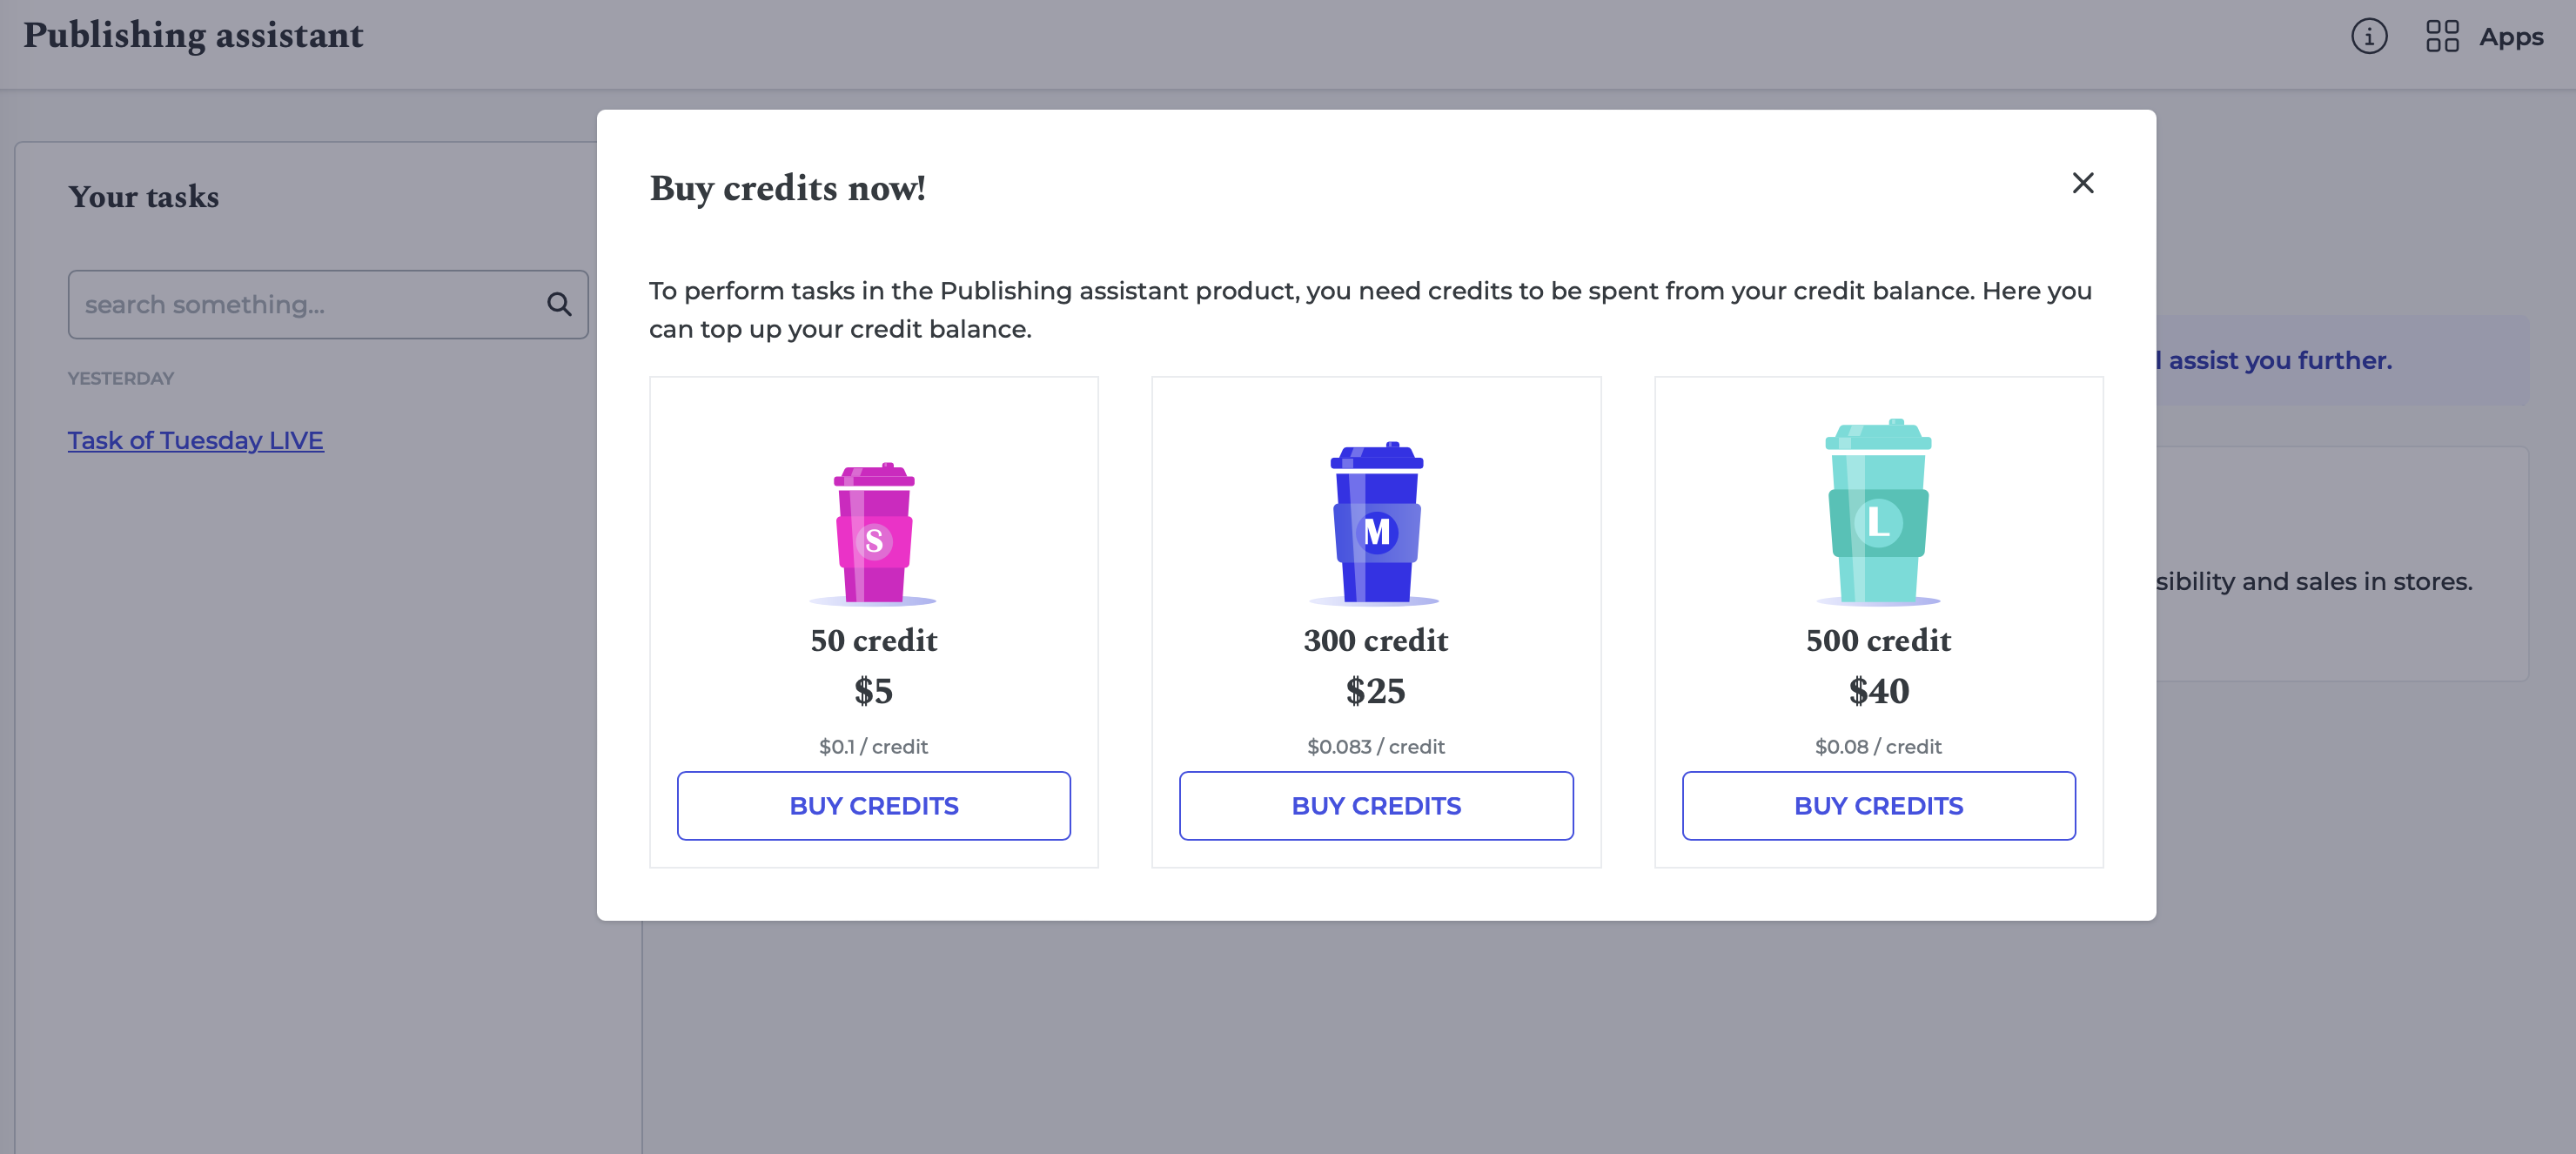The image size is (2576, 1154).
Task: Buy the 300 credit package
Action: (x=1376, y=805)
